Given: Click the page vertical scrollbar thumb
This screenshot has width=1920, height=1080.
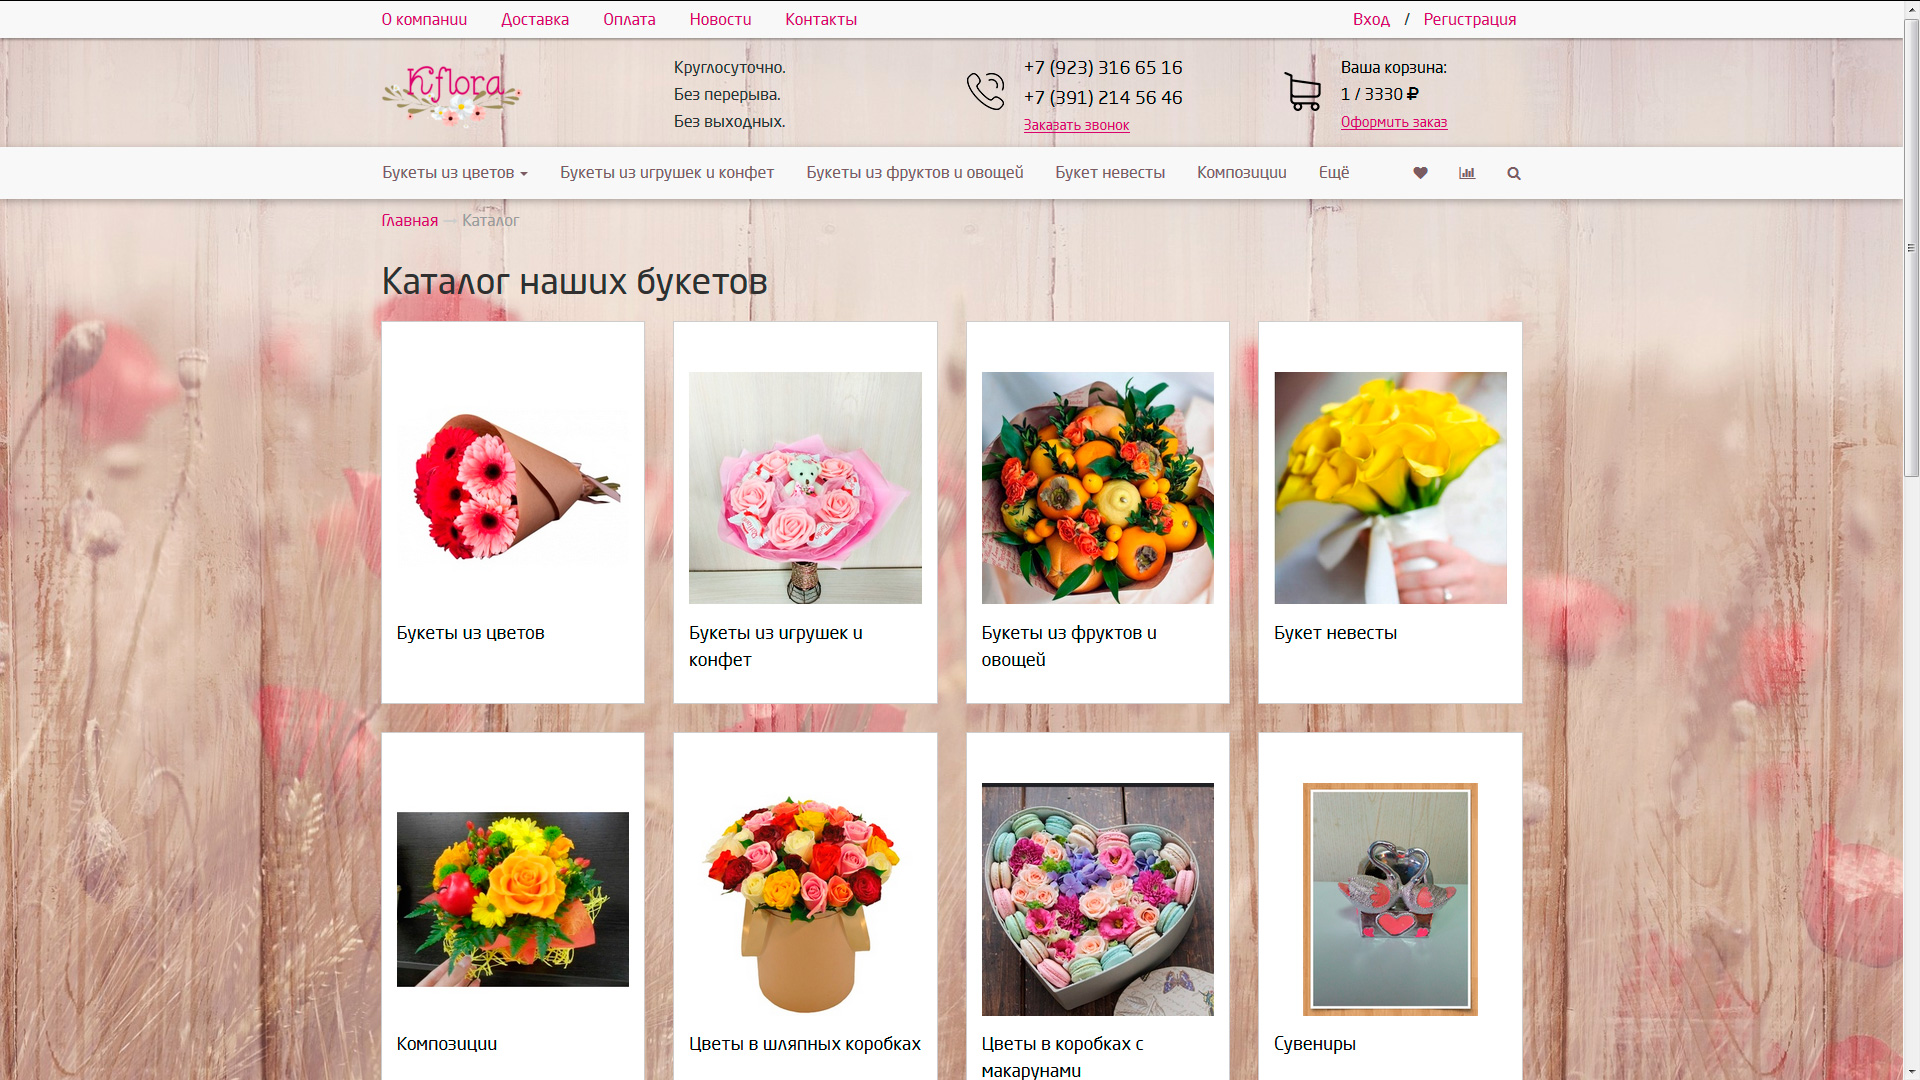Looking at the screenshot, I should (1911, 248).
